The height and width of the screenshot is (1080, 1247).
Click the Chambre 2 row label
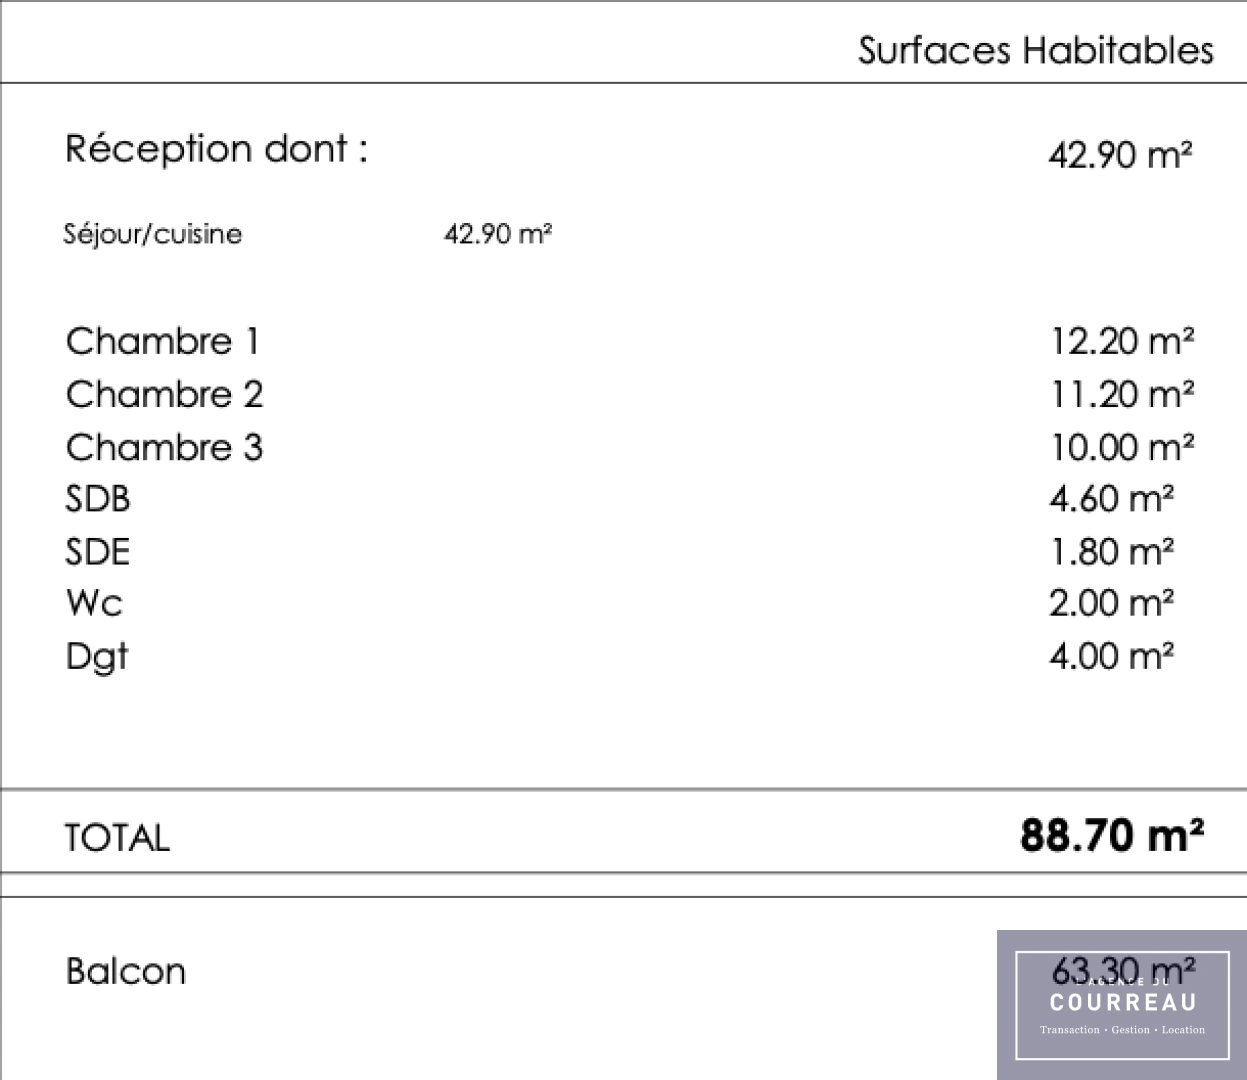(165, 395)
